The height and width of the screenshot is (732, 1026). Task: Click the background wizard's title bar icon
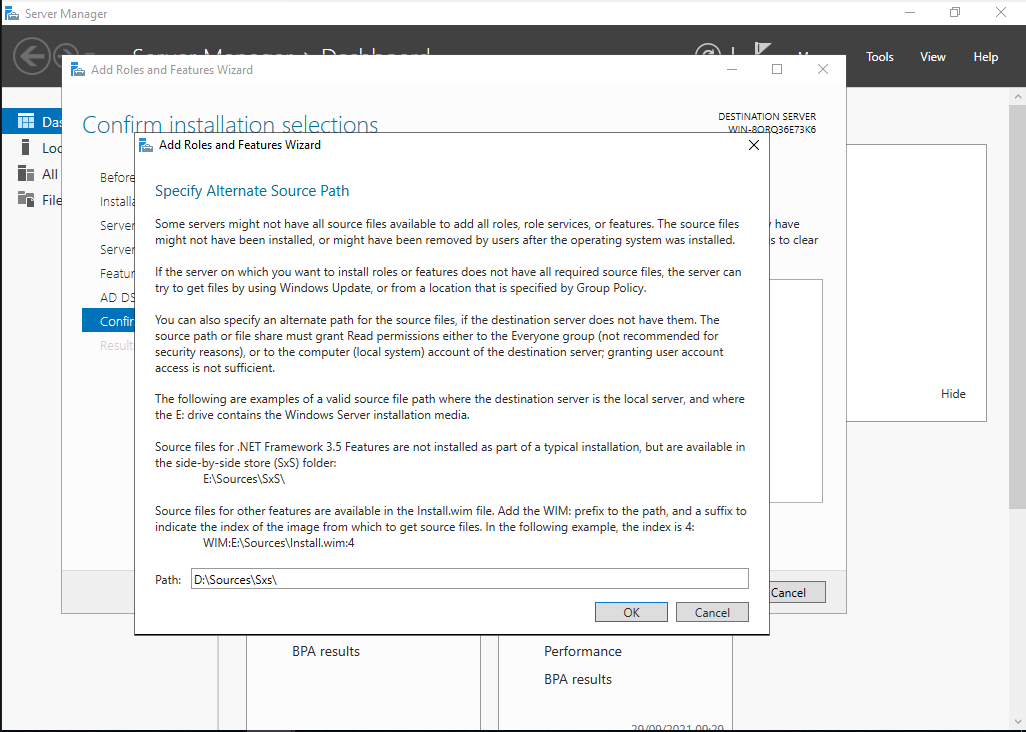(78, 70)
